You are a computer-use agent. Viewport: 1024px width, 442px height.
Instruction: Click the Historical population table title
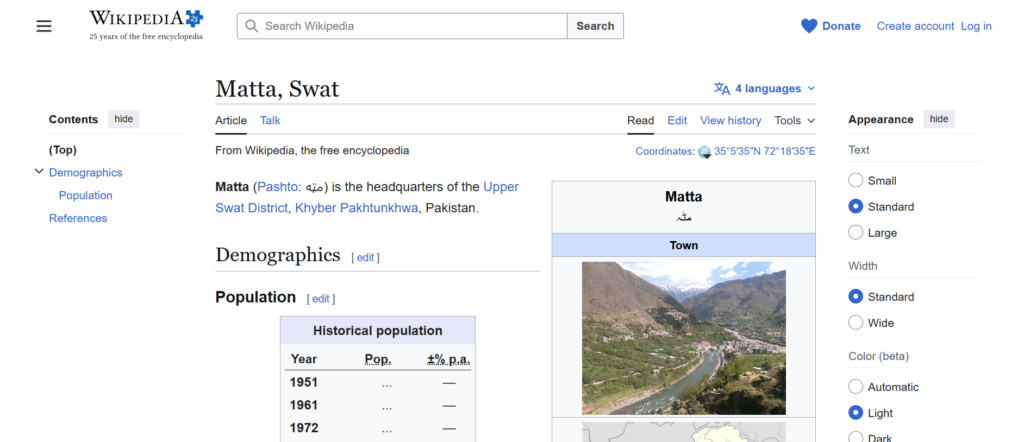377,330
